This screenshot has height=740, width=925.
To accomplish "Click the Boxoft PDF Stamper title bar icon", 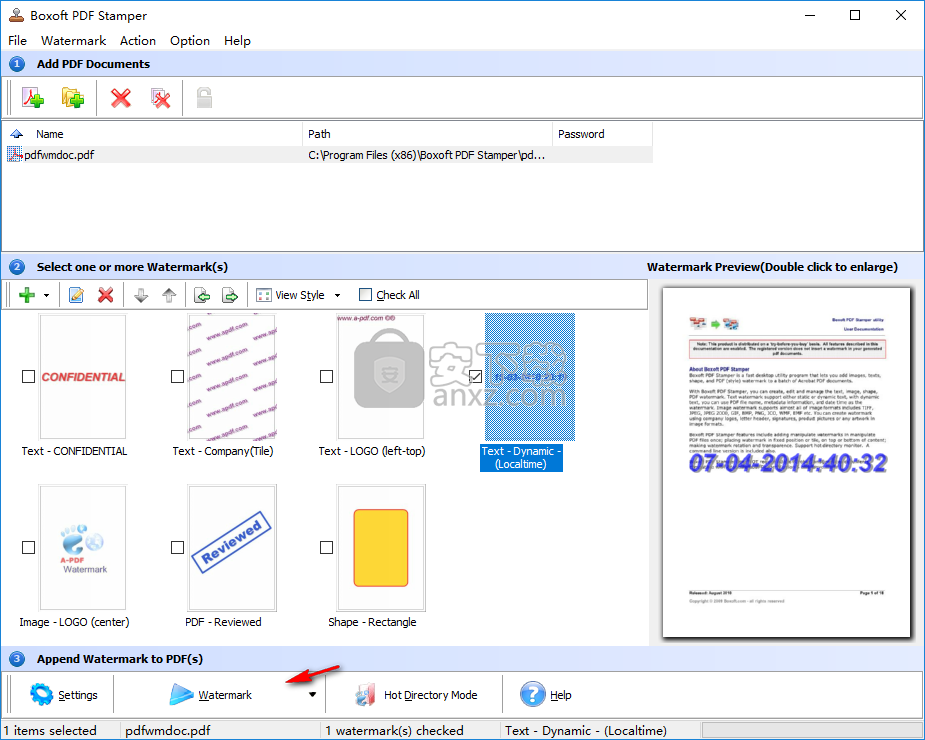I will tap(16, 15).
